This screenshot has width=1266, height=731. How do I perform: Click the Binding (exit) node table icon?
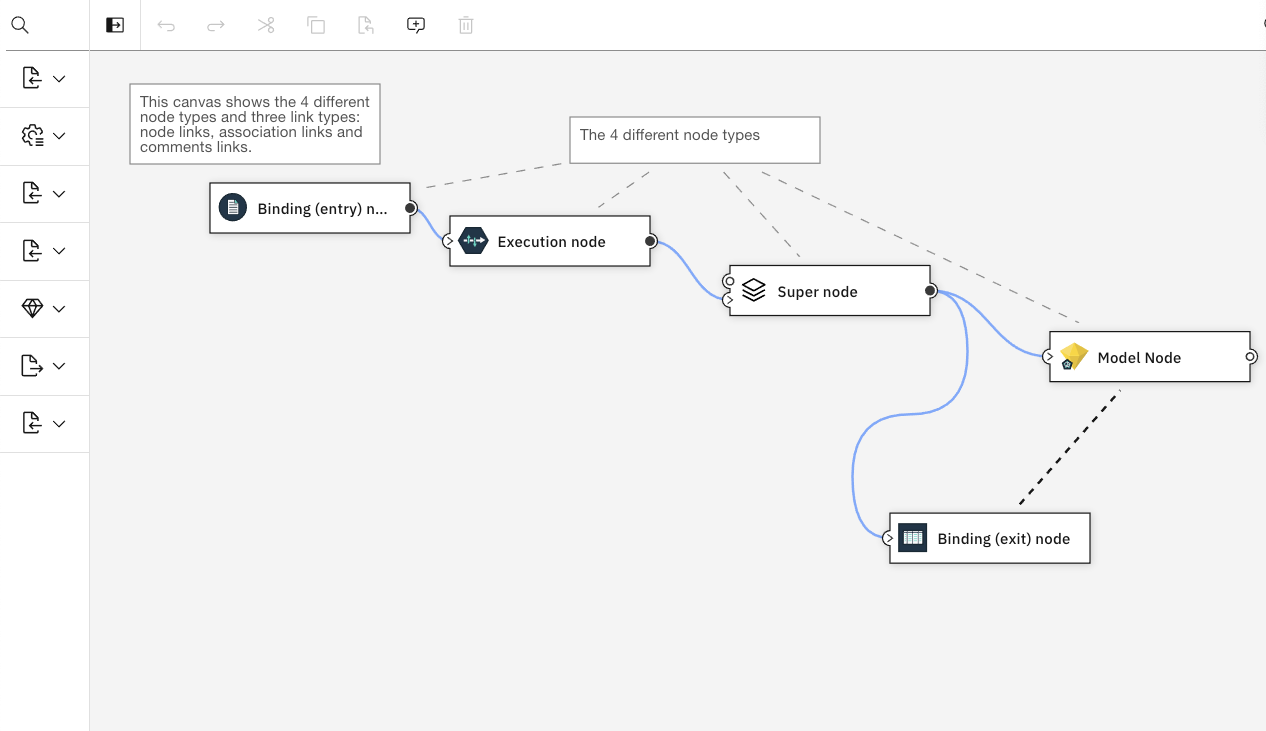[x=912, y=537]
